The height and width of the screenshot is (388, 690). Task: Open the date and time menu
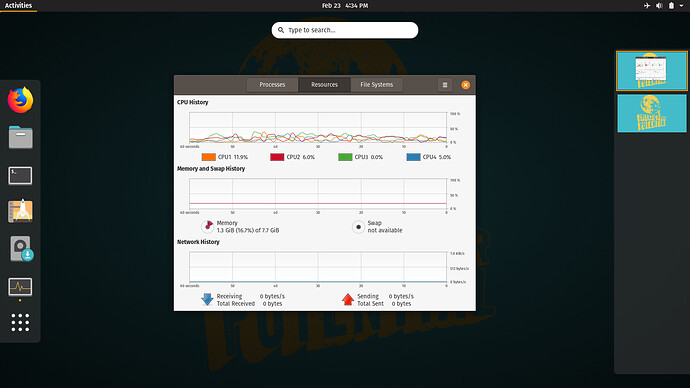click(x=345, y=6)
